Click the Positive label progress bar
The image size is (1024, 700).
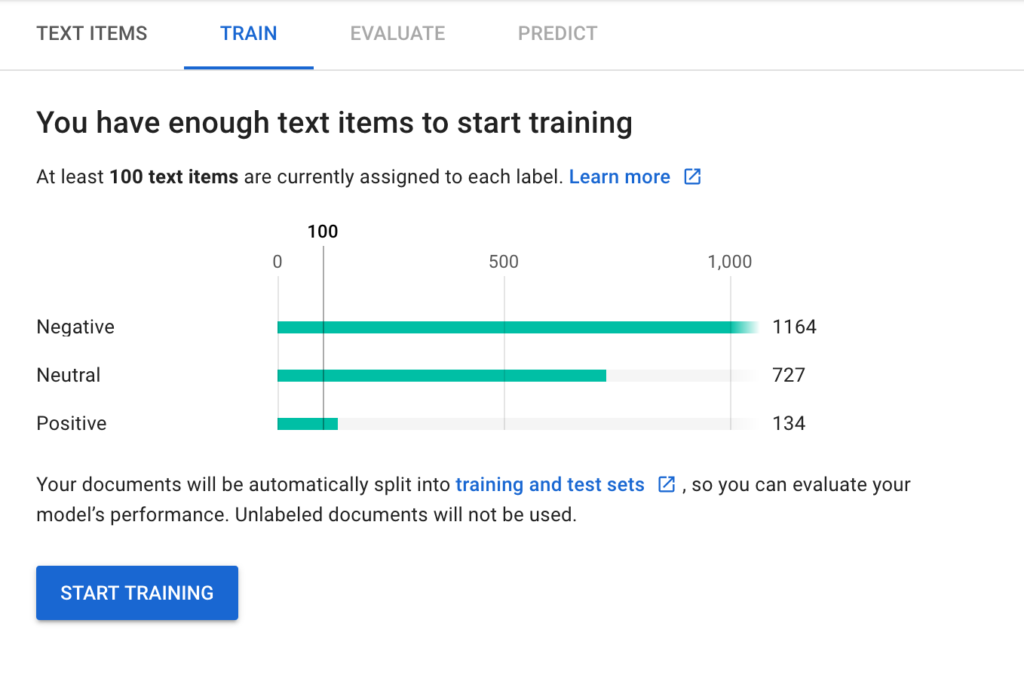(x=517, y=424)
